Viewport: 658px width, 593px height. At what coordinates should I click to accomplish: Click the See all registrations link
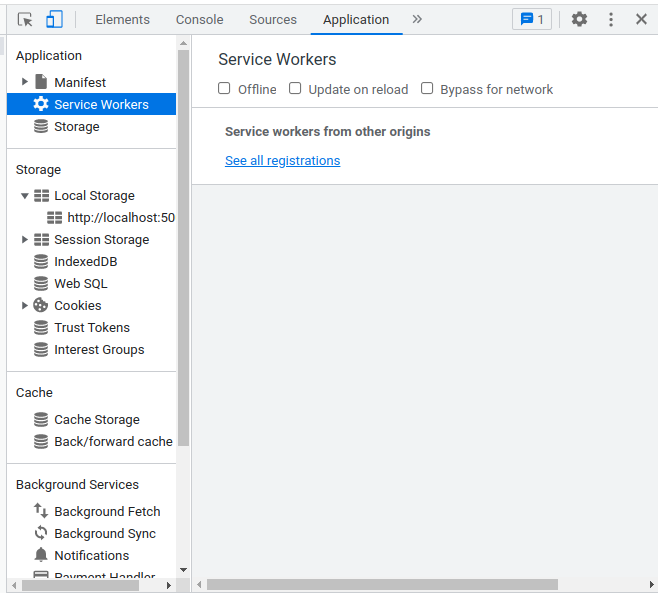point(282,161)
